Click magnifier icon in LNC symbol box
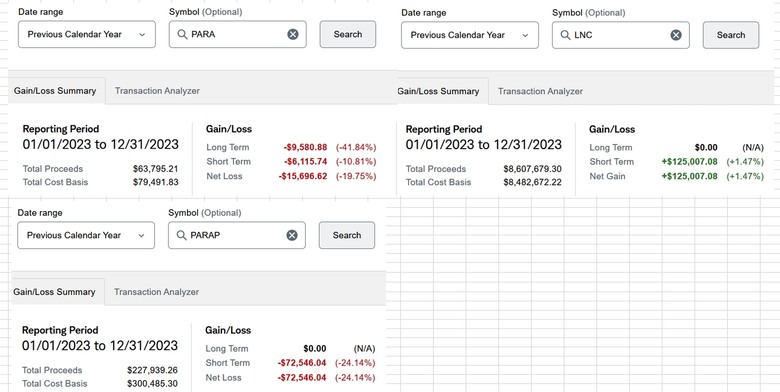Image resolution: width=780 pixels, height=392 pixels. pos(565,35)
